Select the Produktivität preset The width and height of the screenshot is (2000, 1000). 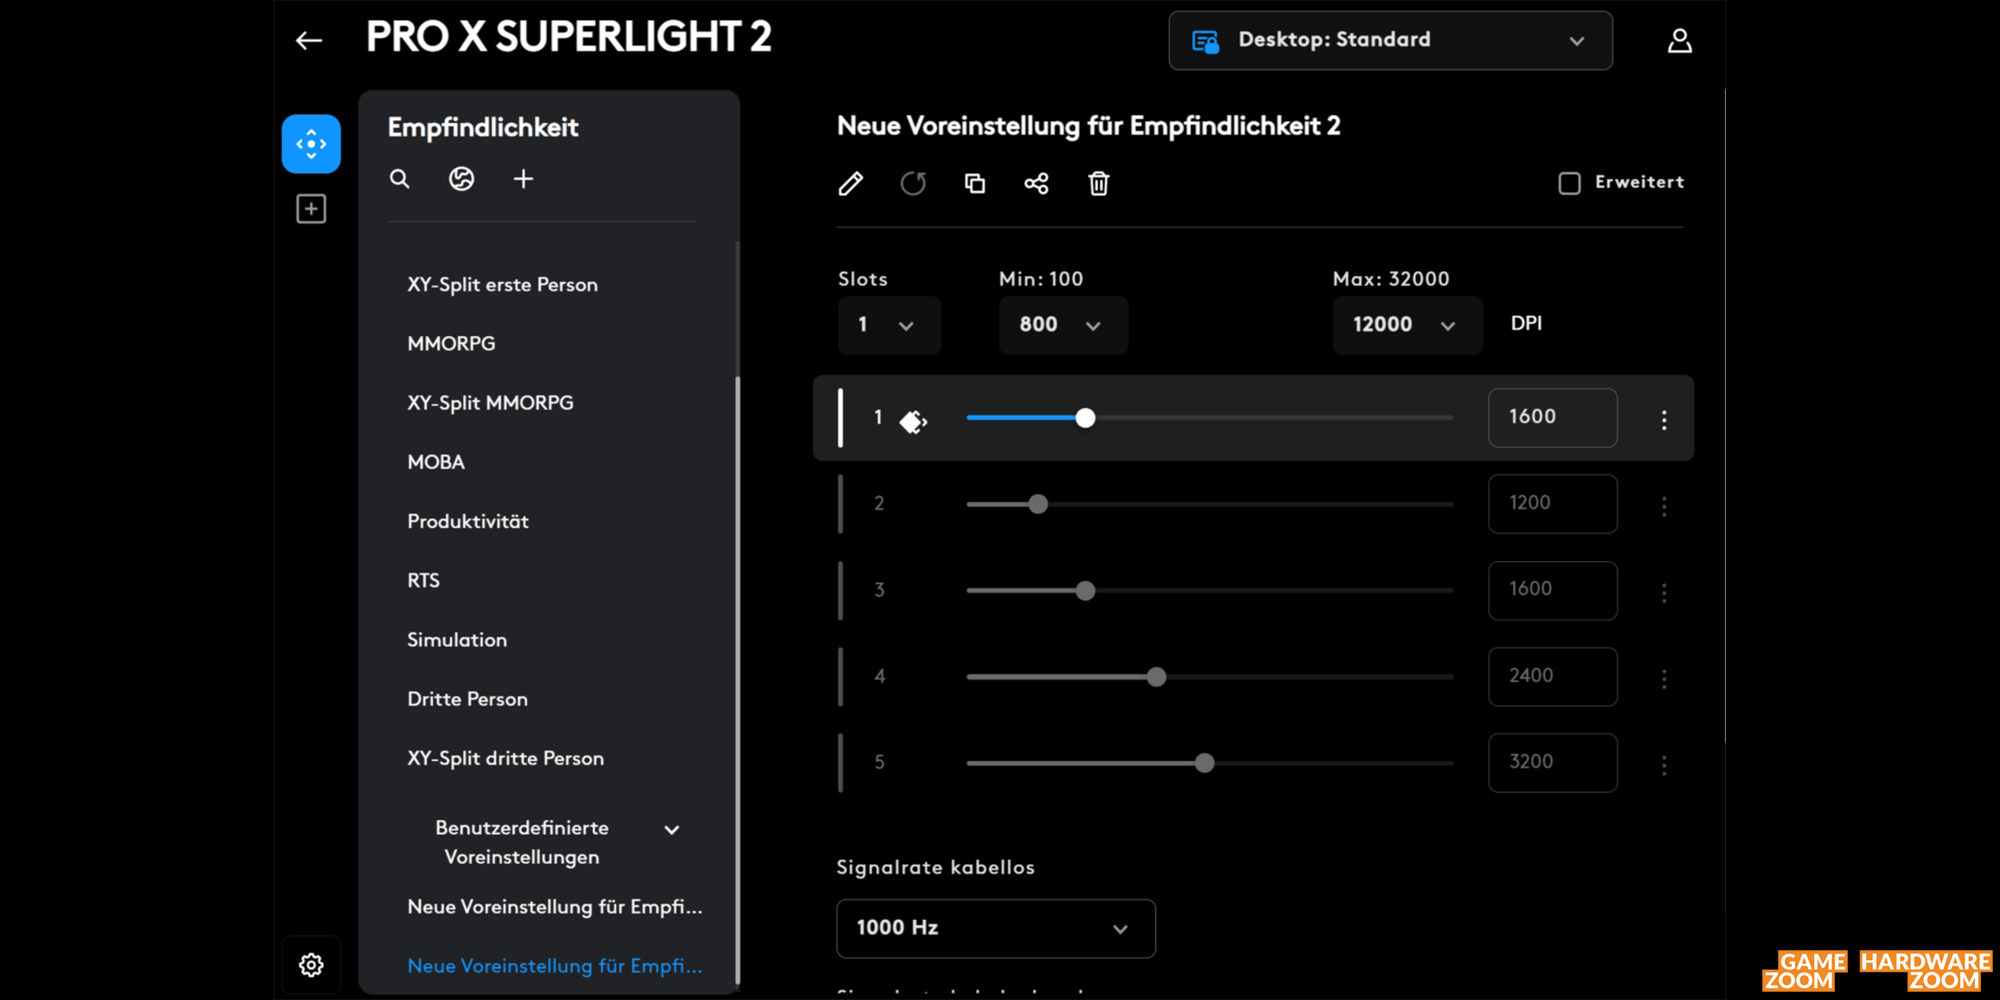[468, 521]
